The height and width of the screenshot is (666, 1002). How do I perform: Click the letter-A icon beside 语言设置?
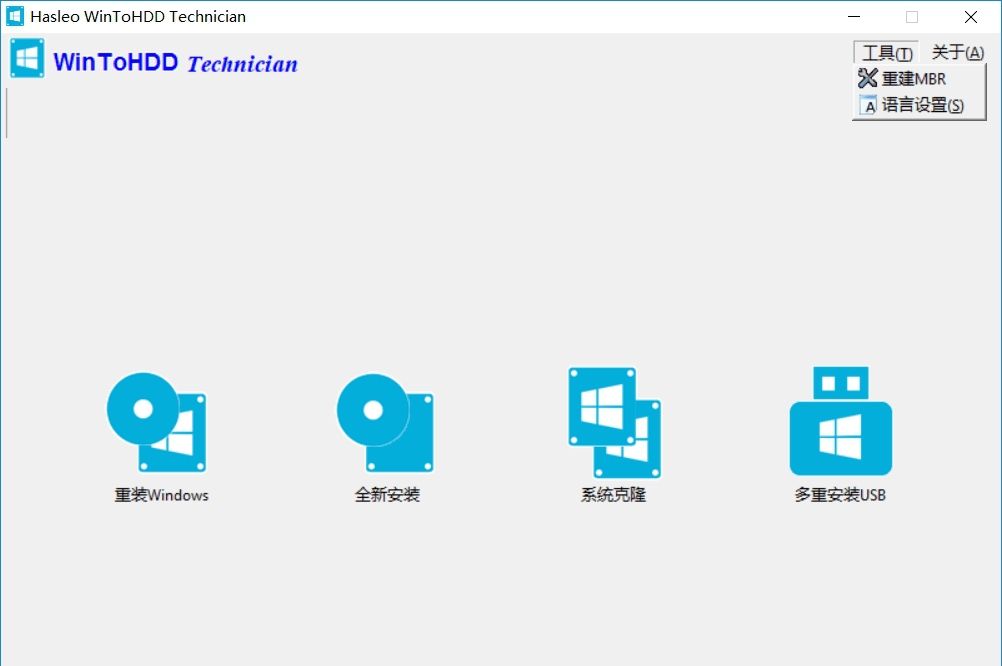point(866,105)
